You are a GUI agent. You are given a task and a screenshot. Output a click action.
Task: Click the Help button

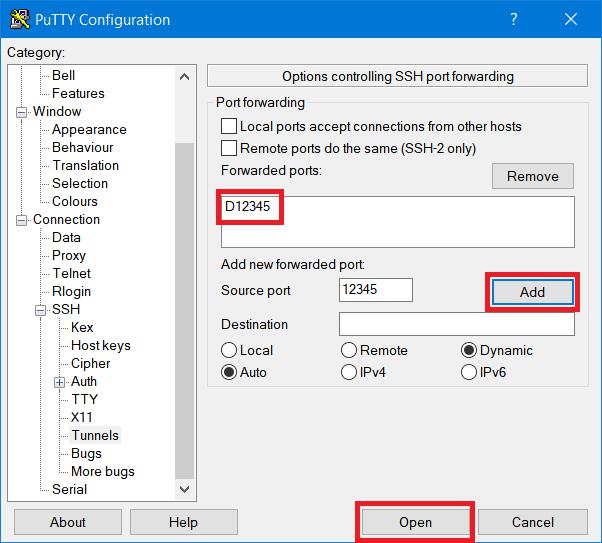184,522
